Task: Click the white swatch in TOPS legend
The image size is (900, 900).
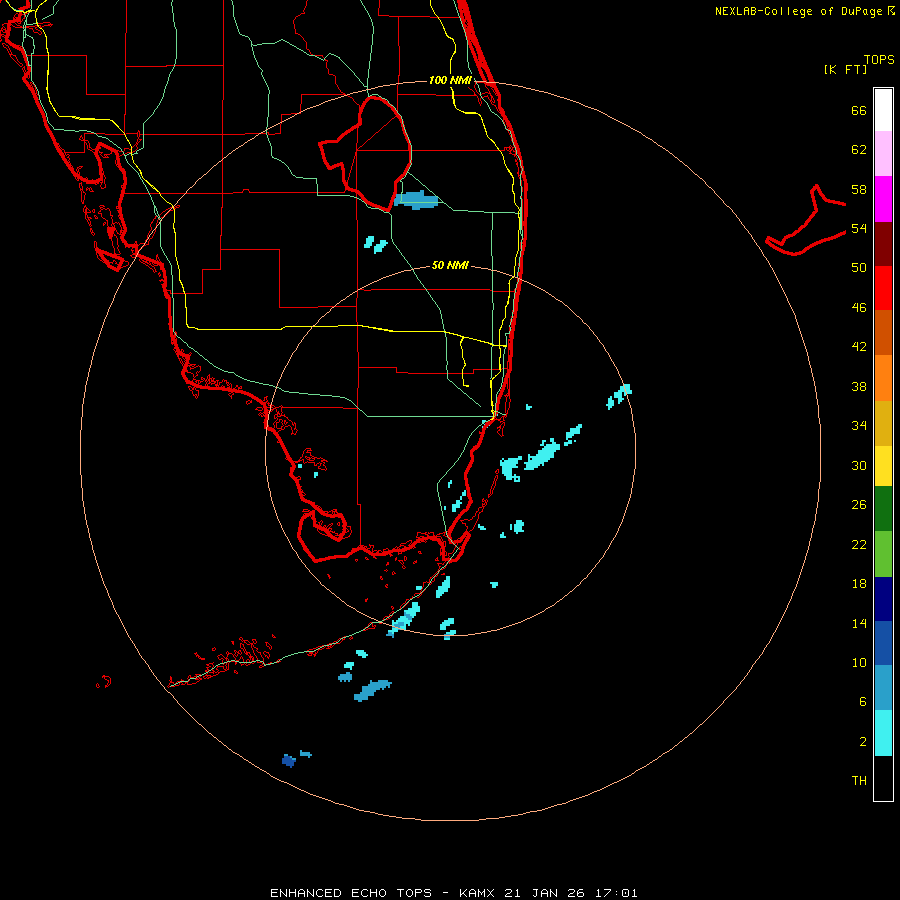Action: 883,110
